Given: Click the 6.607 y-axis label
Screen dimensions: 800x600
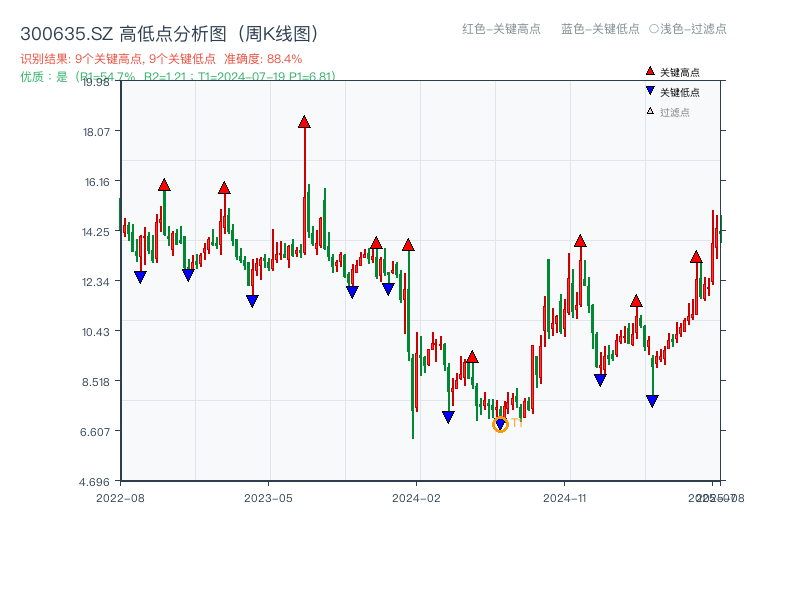Looking at the screenshot, I should pos(95,432).
